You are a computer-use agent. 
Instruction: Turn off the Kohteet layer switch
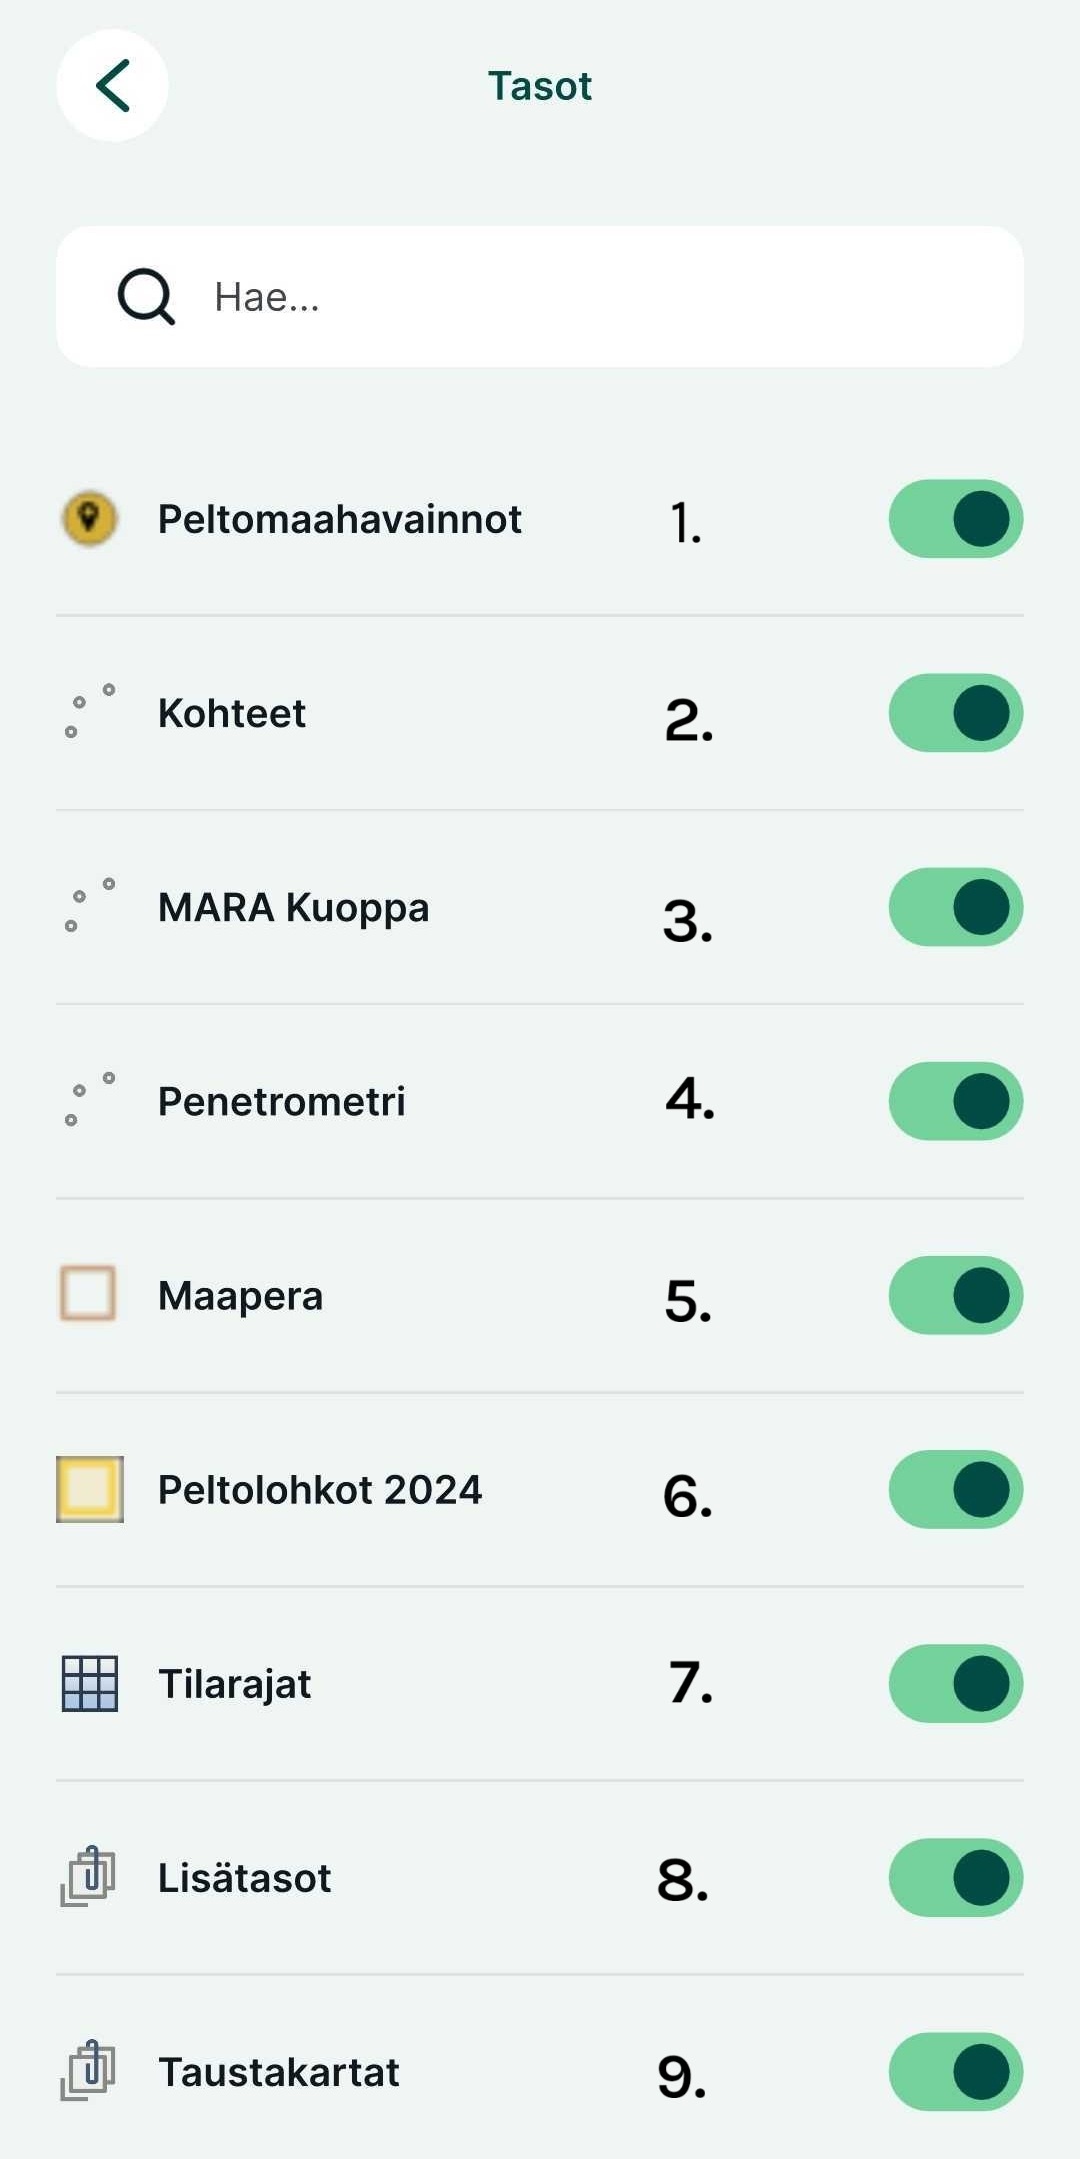(x=955, y=713)
